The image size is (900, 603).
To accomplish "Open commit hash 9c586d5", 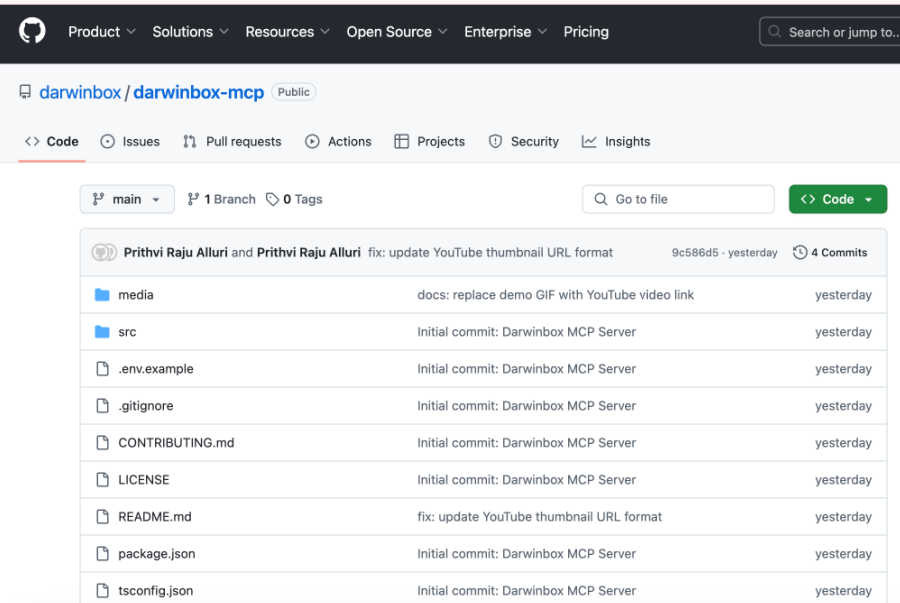I will (695, 252).
